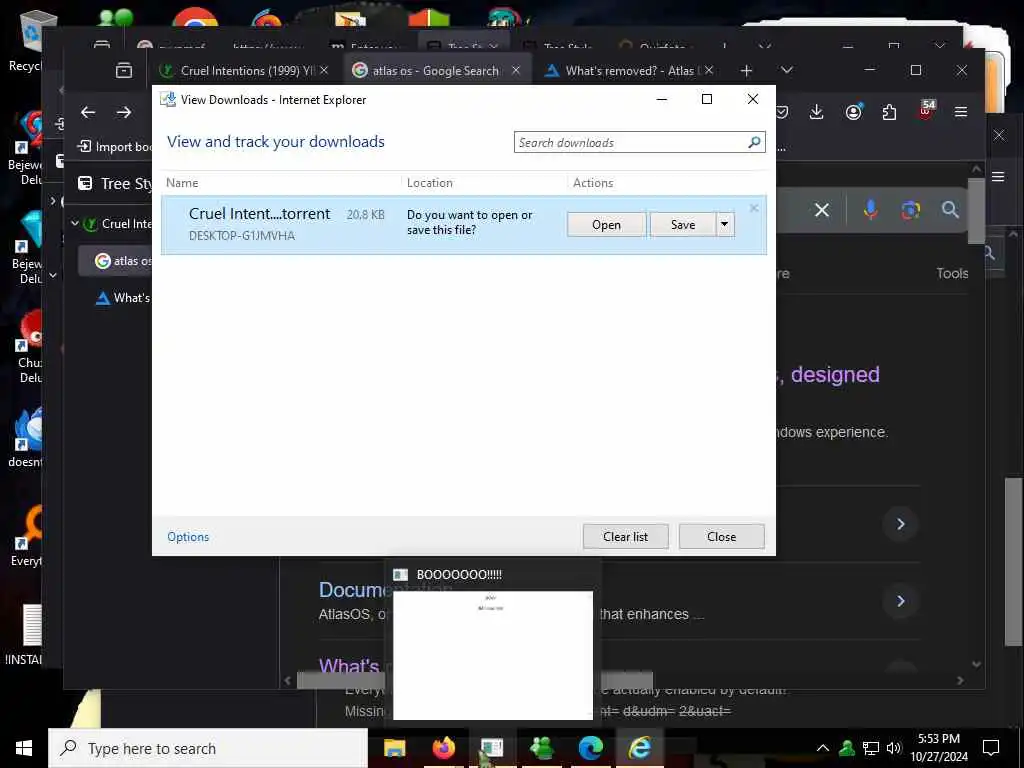The width and height of the screenshot is (1024, 768).
Task: Click the Close button in View Downloads
Action: [x=722, y=537]
